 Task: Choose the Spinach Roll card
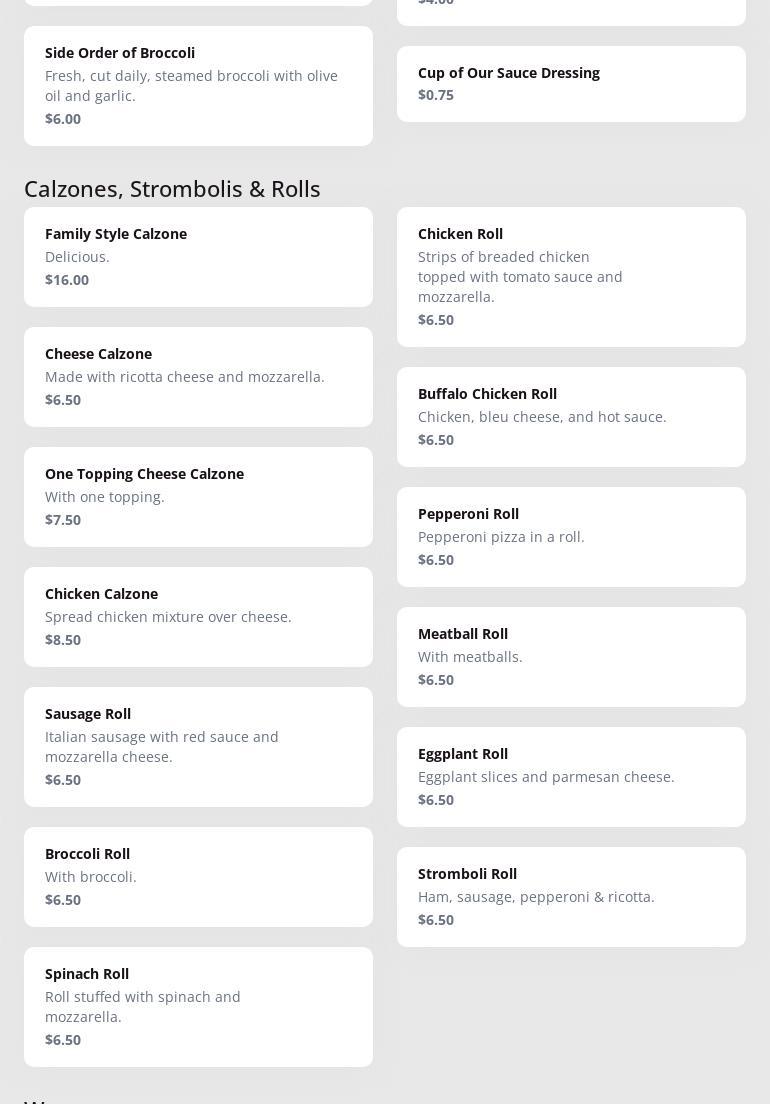198,1007
